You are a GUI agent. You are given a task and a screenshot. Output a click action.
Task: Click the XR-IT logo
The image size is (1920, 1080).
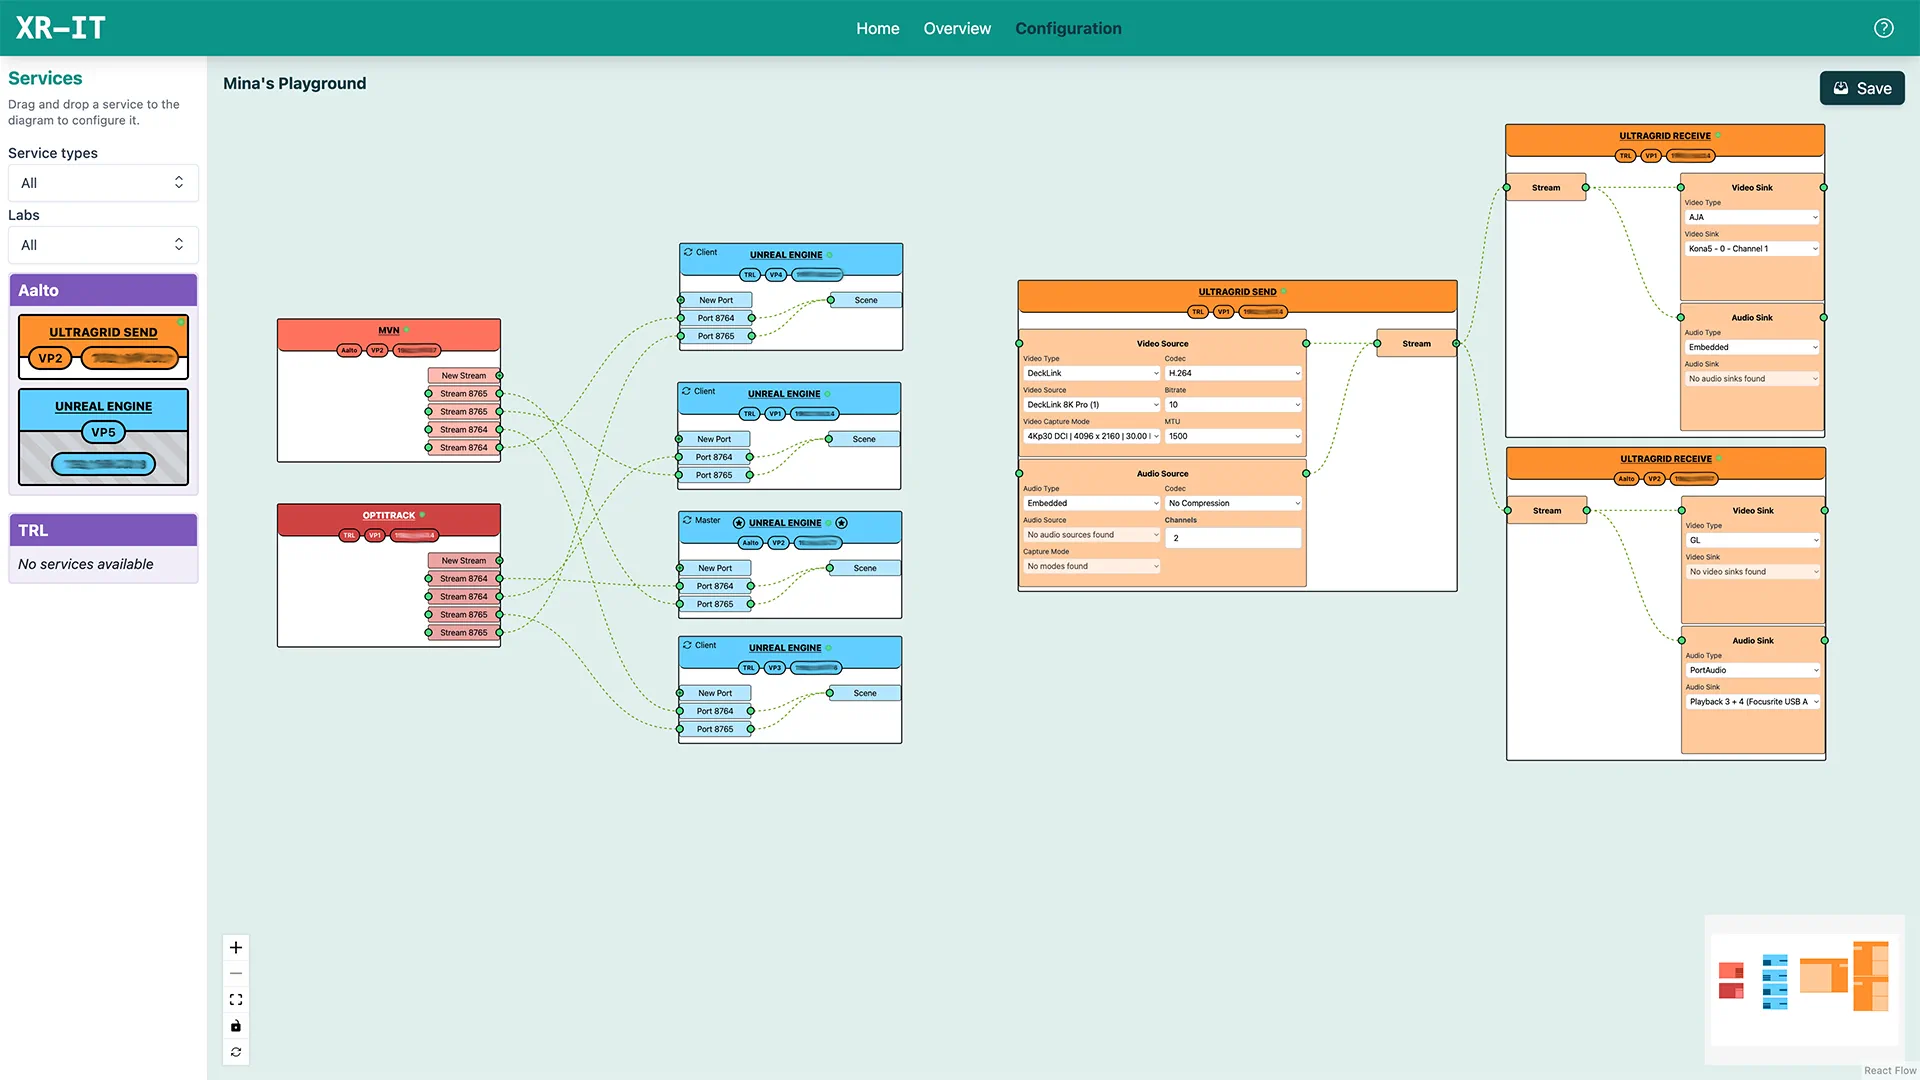61,28
